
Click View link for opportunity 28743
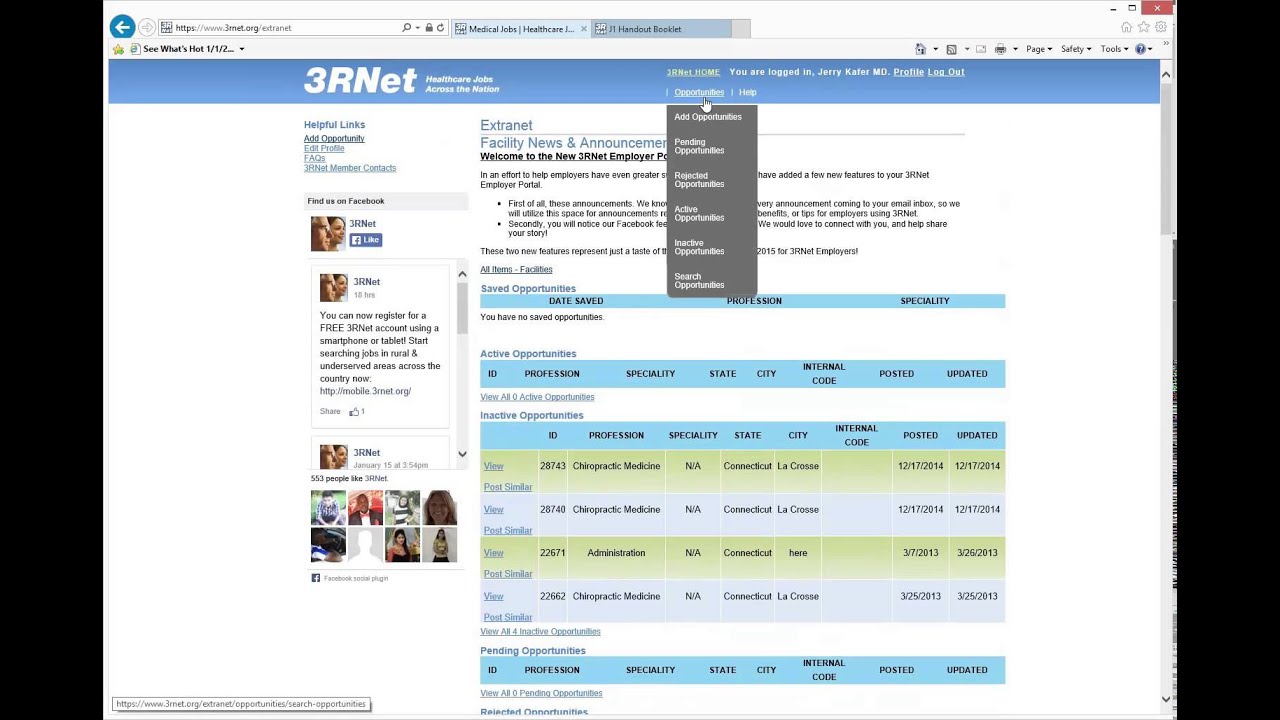(493, 466)
